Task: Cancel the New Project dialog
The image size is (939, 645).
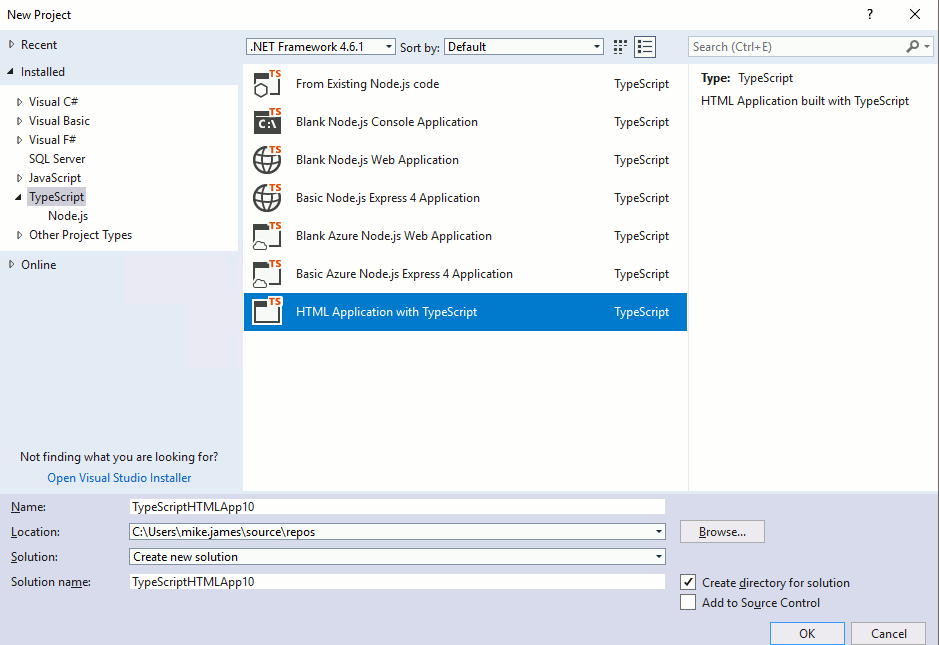Action: (x=888, y=634)
